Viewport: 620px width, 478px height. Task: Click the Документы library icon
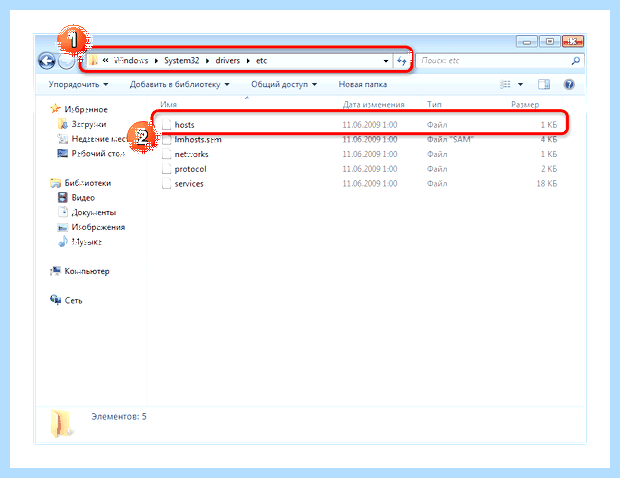point(63,212)
